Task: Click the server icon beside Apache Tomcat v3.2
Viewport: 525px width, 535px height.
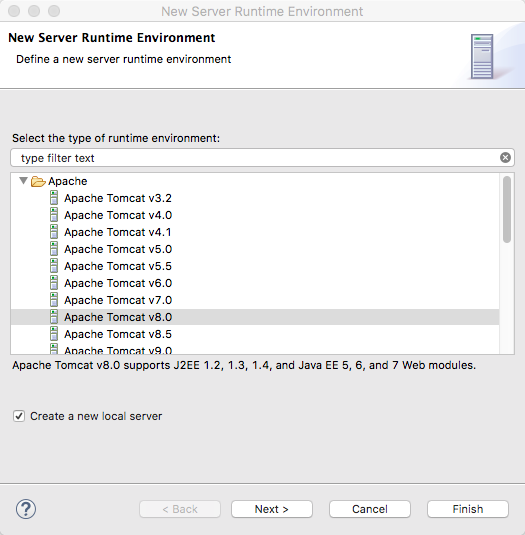Action: pos(54,198)
